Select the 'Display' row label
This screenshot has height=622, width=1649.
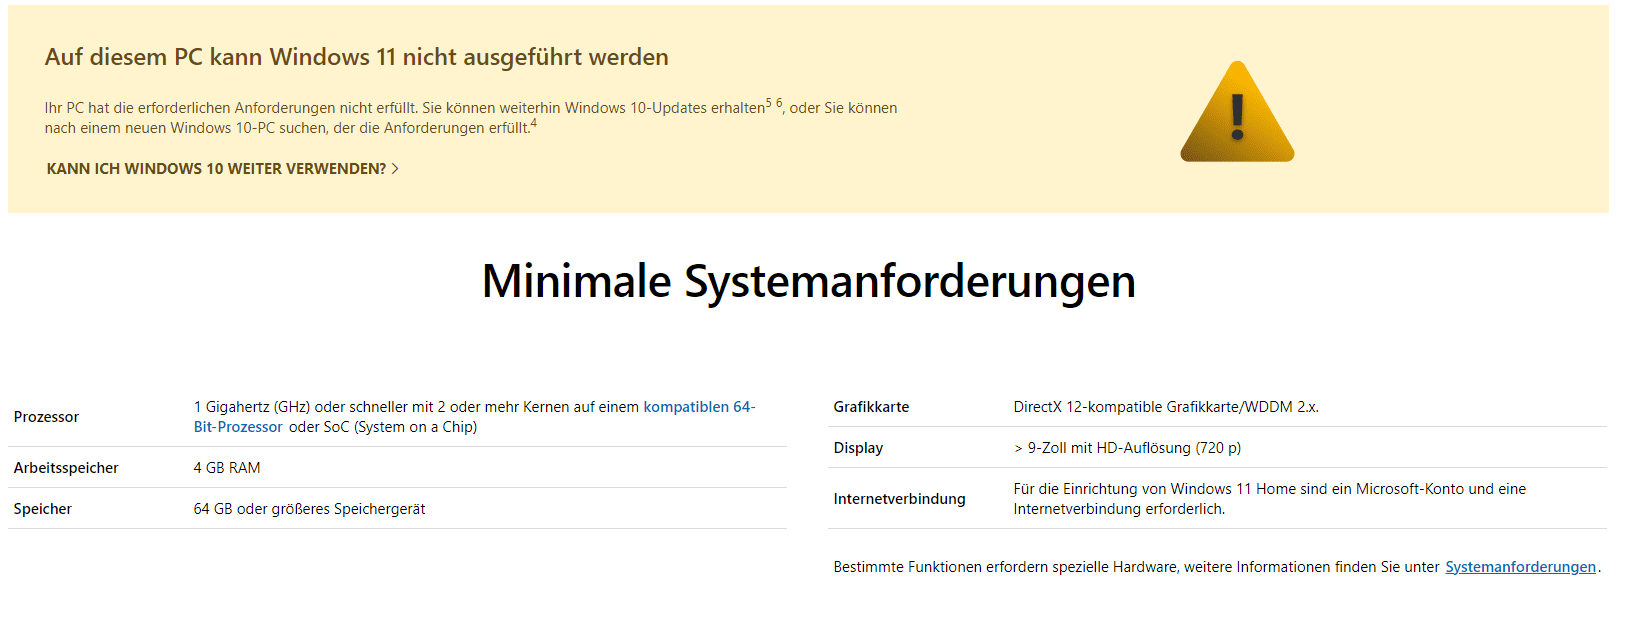tap(858, 448)
